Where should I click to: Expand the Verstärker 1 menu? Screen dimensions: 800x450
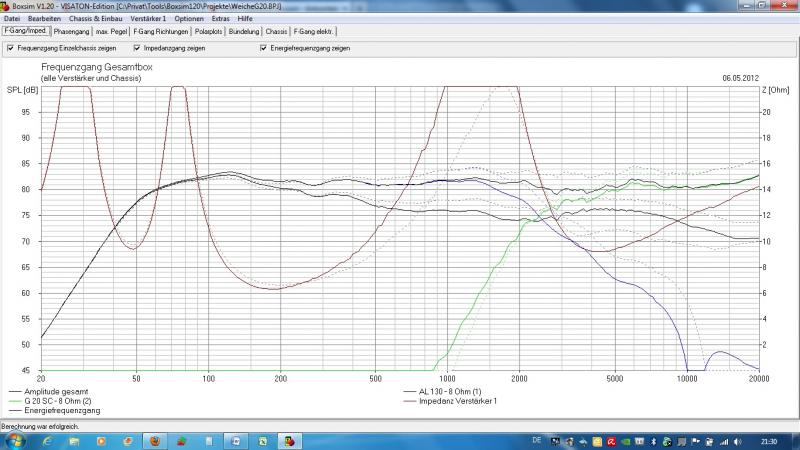(x=149, y=19)
